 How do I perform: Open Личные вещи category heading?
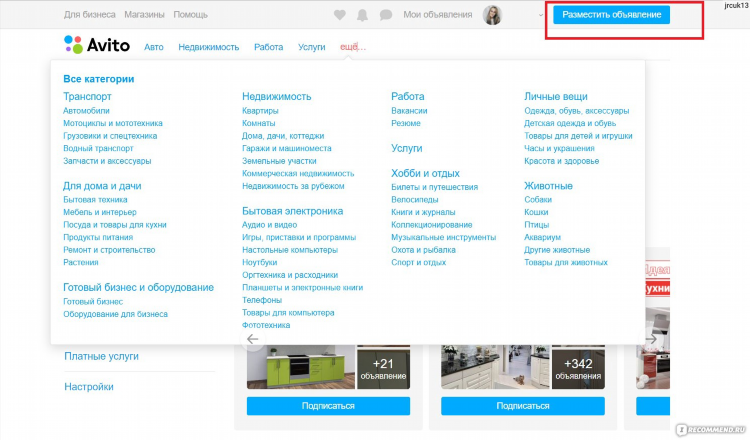[x=555, y=96]
